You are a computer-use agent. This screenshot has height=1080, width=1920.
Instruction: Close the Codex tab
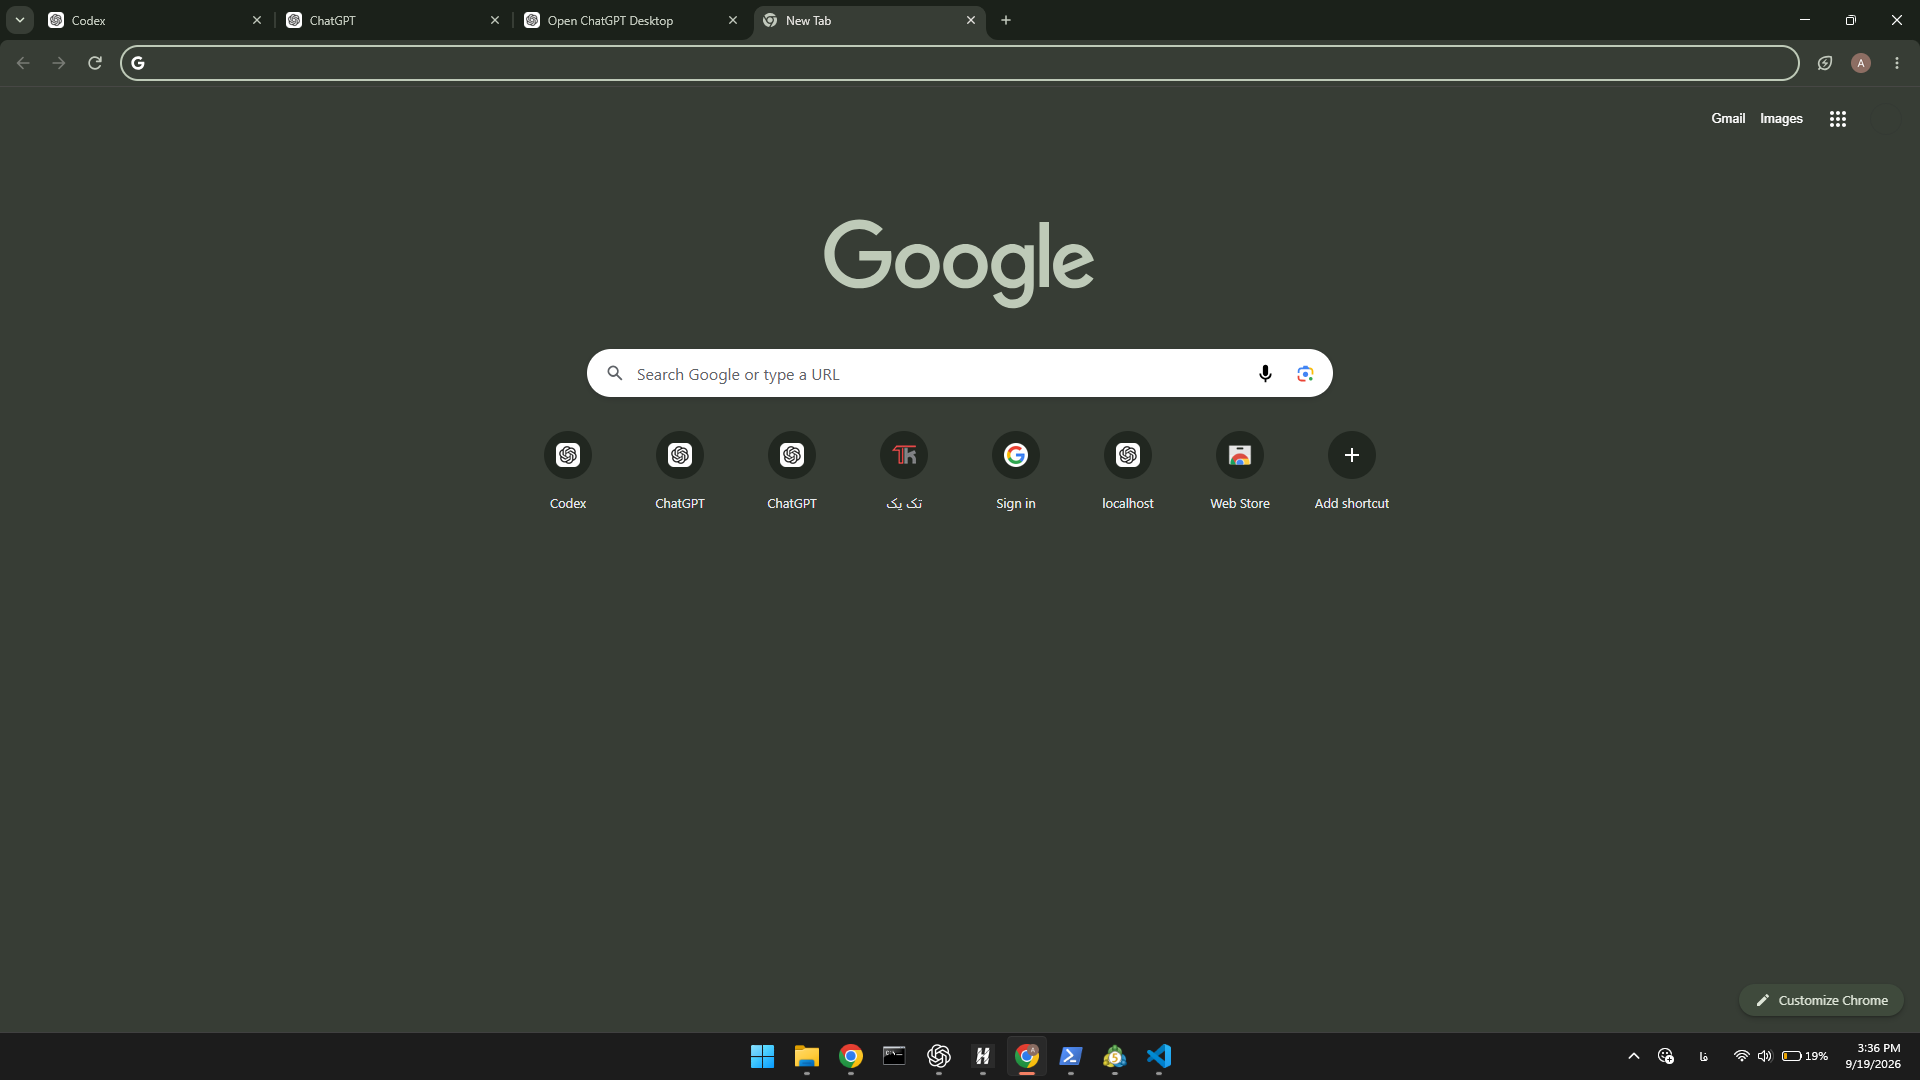[x=257, y=20]
